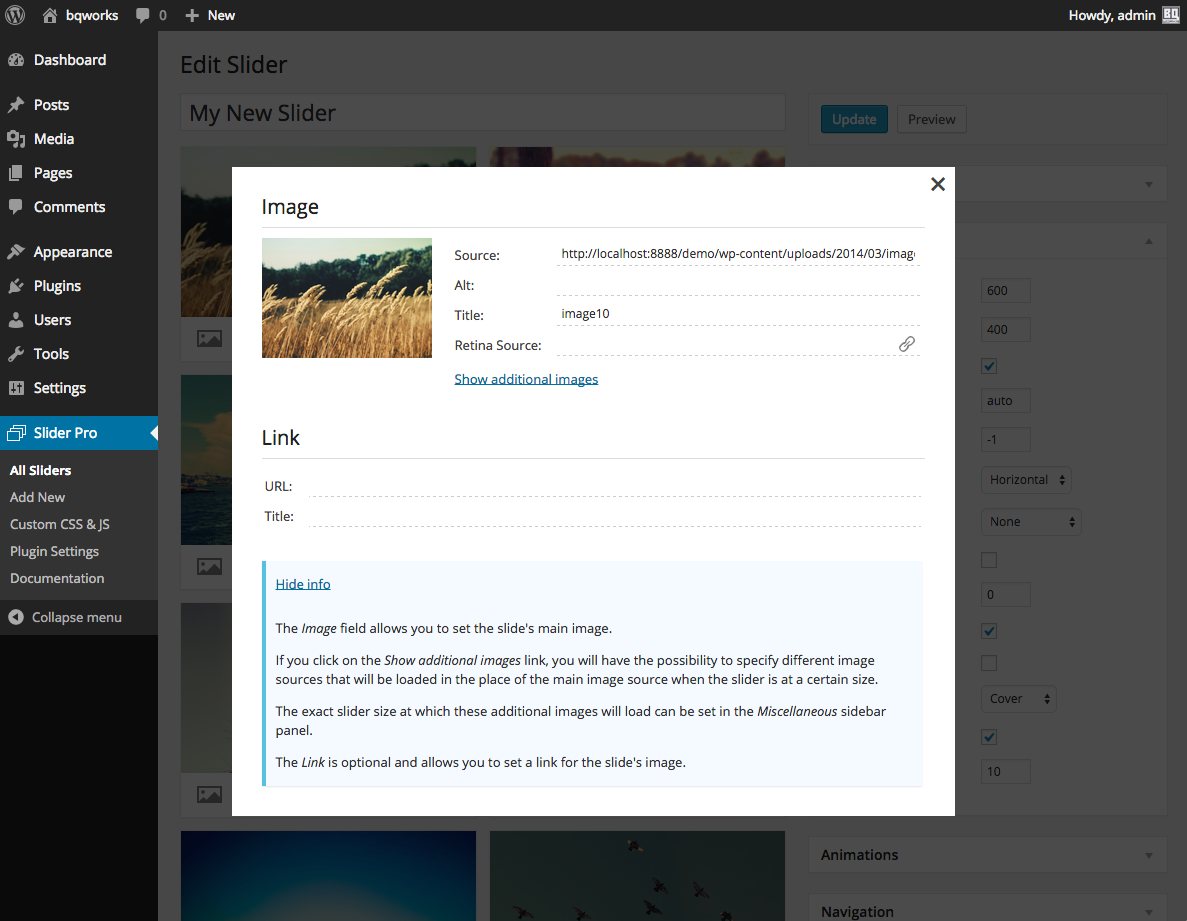
Task: Expand the top sidebar panel down arrow
Action: (x=1148, y=185)
